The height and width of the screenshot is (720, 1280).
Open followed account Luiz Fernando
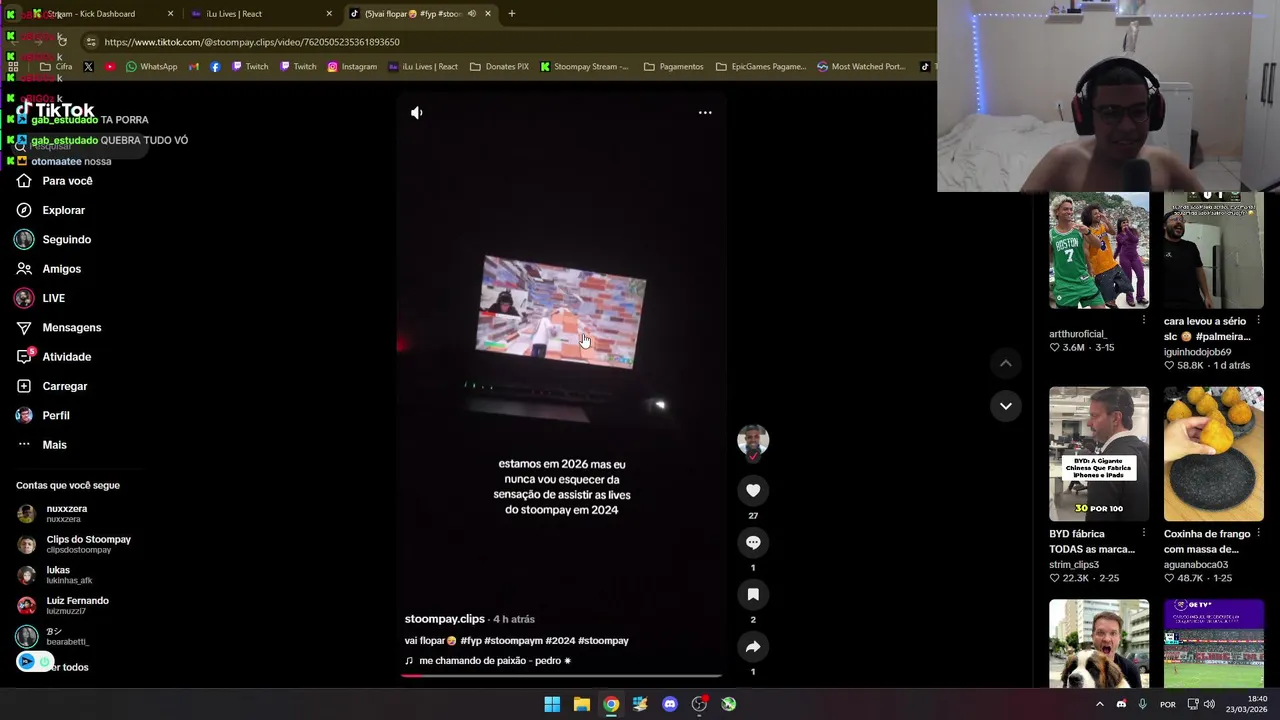(77, 605)
